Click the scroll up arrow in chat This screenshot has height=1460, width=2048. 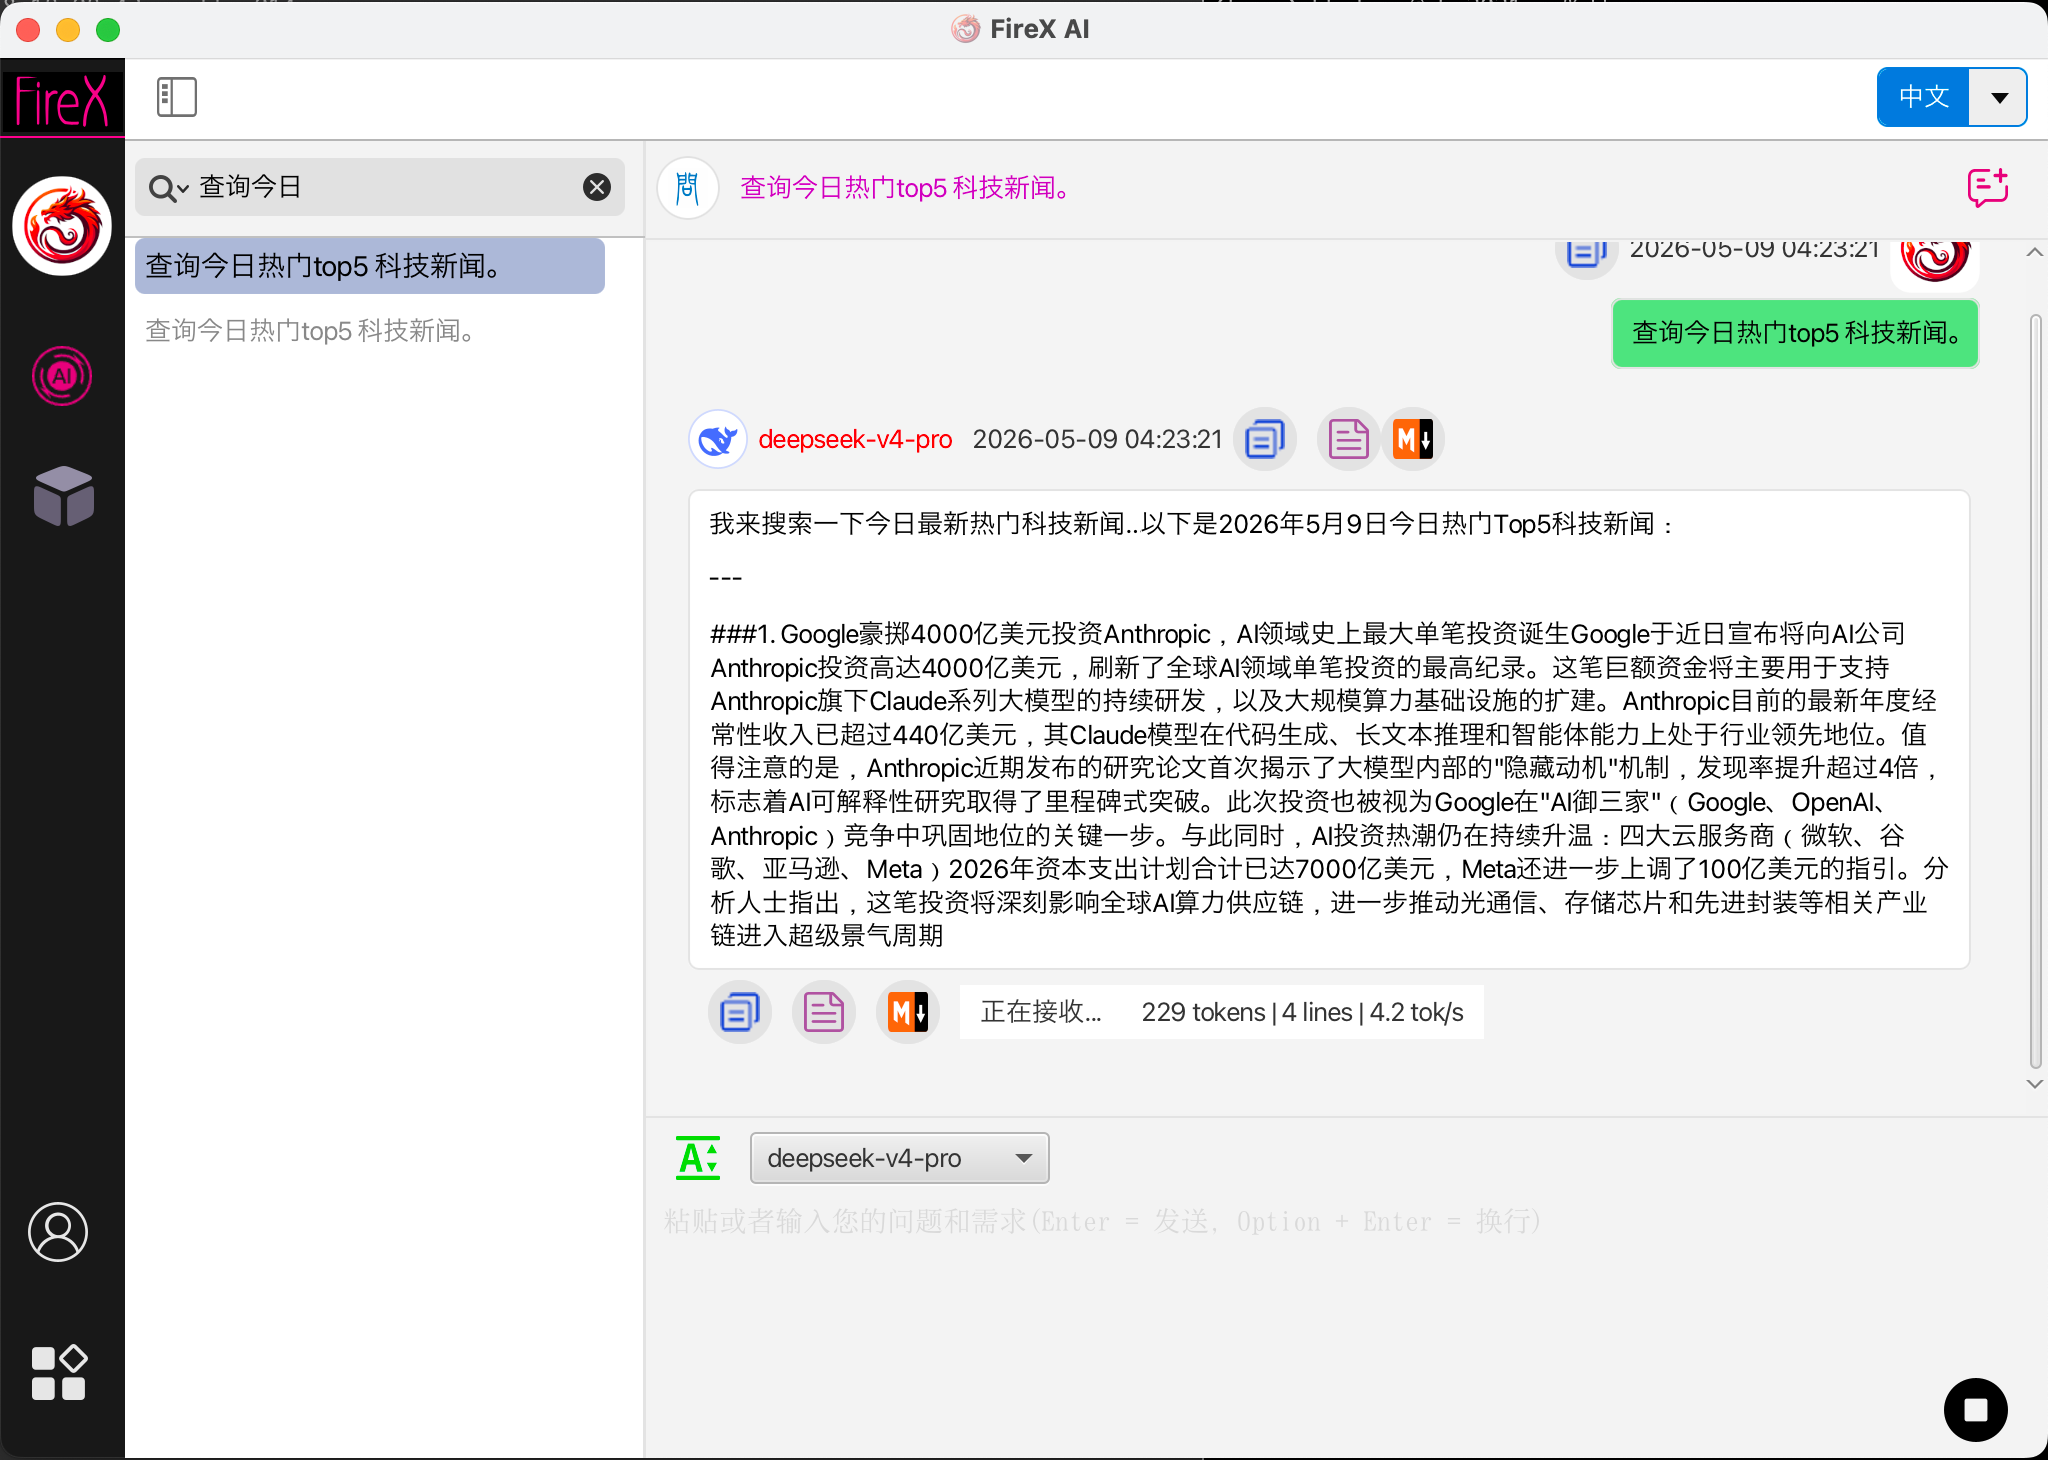point(2035,252)
